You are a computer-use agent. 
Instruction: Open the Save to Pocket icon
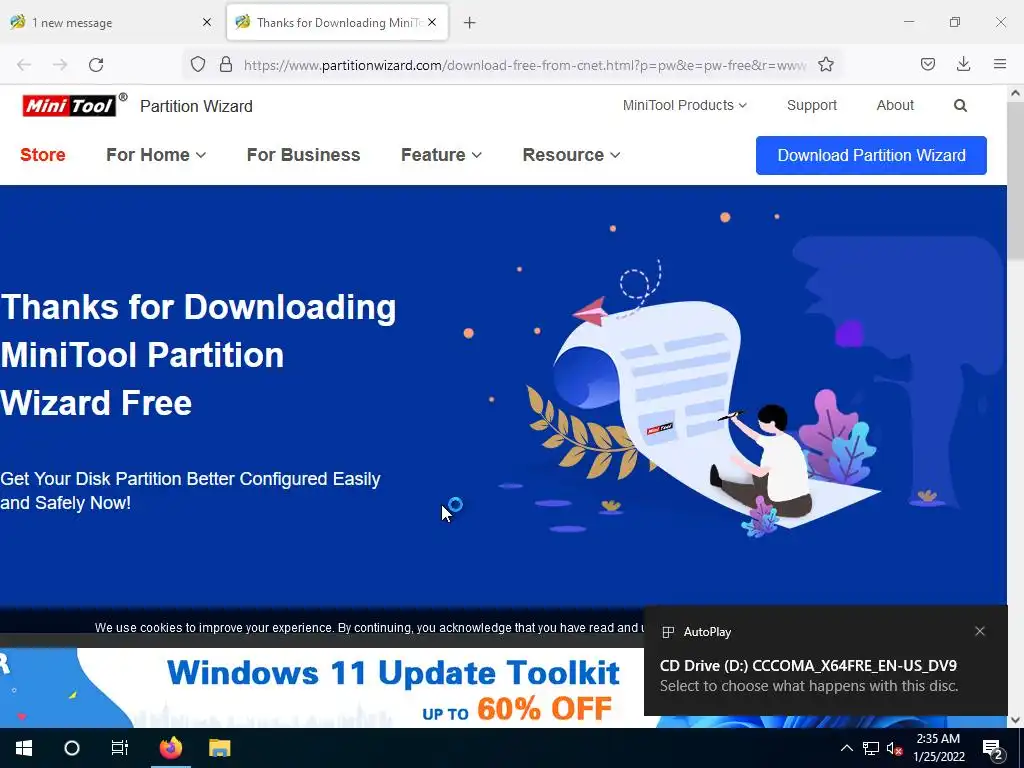point(927,64)
